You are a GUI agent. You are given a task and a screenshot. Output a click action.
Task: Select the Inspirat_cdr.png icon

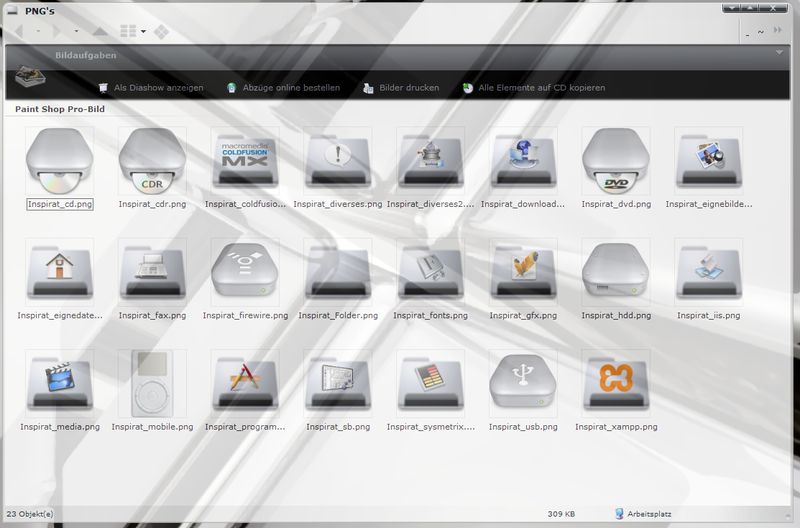(152, 160)
